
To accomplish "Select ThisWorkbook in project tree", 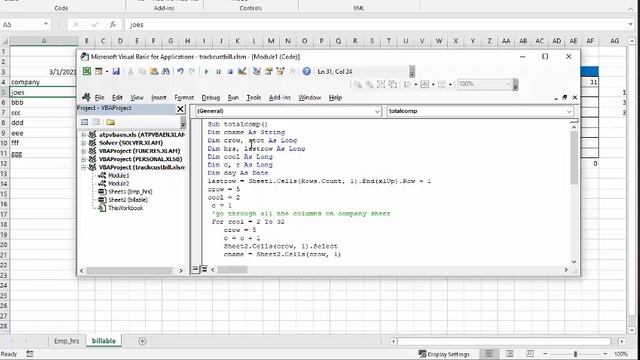I will pos(125,208).
